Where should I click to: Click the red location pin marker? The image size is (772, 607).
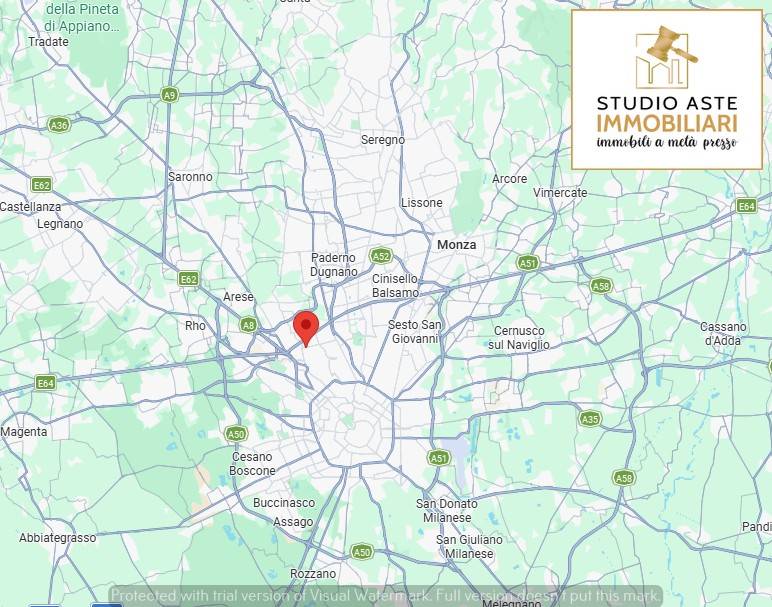point(306,329)
